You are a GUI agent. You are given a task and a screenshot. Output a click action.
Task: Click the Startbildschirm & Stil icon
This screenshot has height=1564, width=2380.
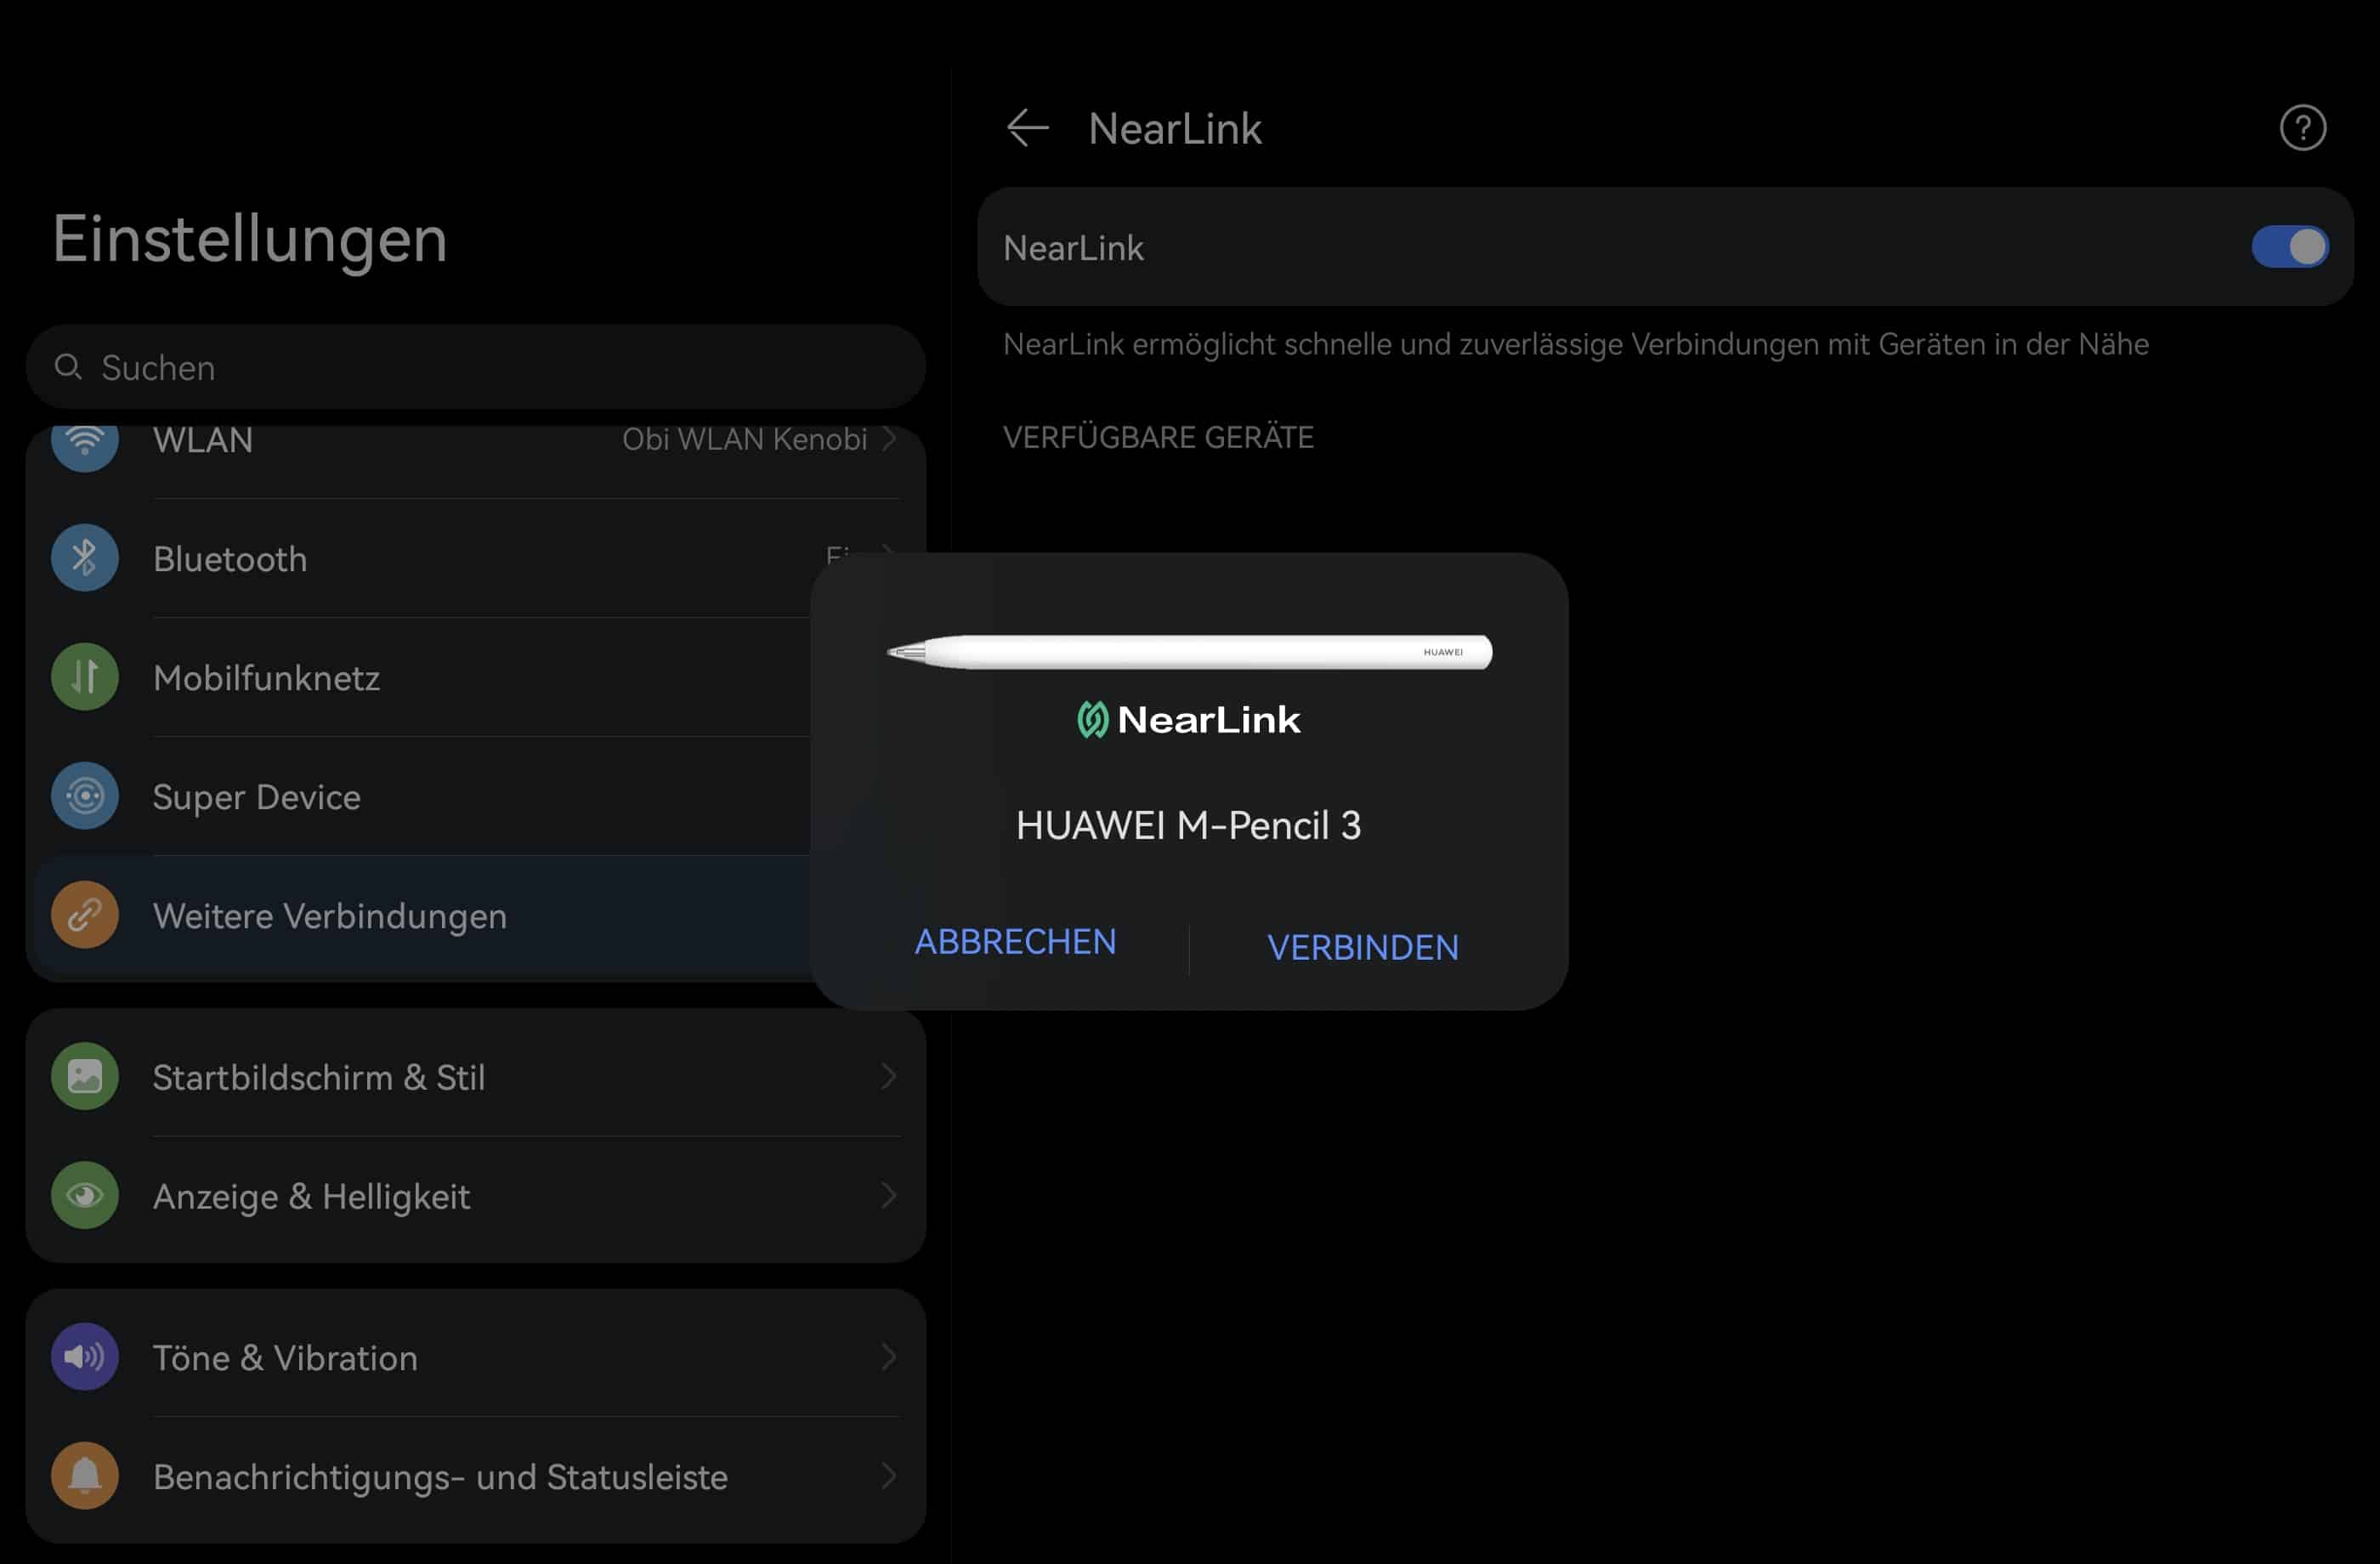click(x=85, y=1077)
